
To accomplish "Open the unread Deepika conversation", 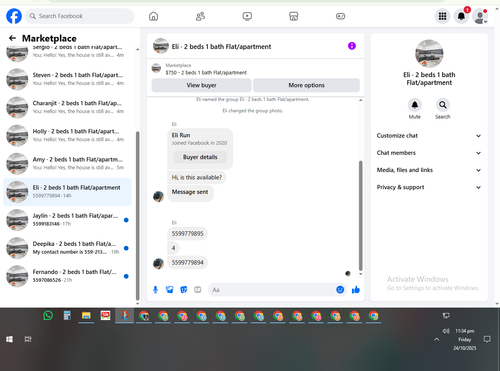I will pos(67,248).
